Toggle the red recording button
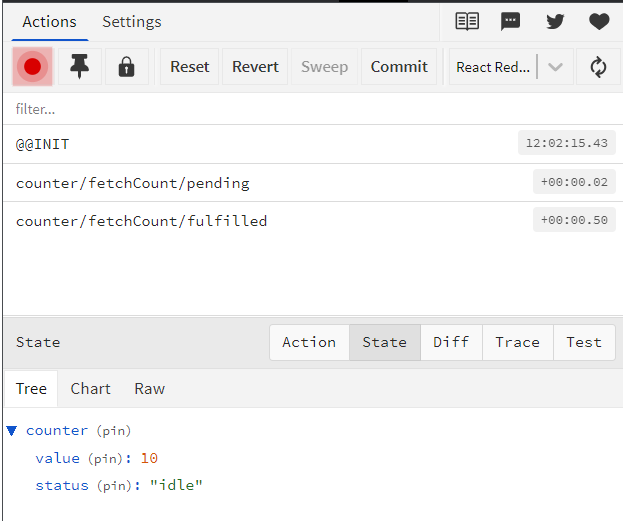Screen dimensions: 623x521 [x=32, y=67]
